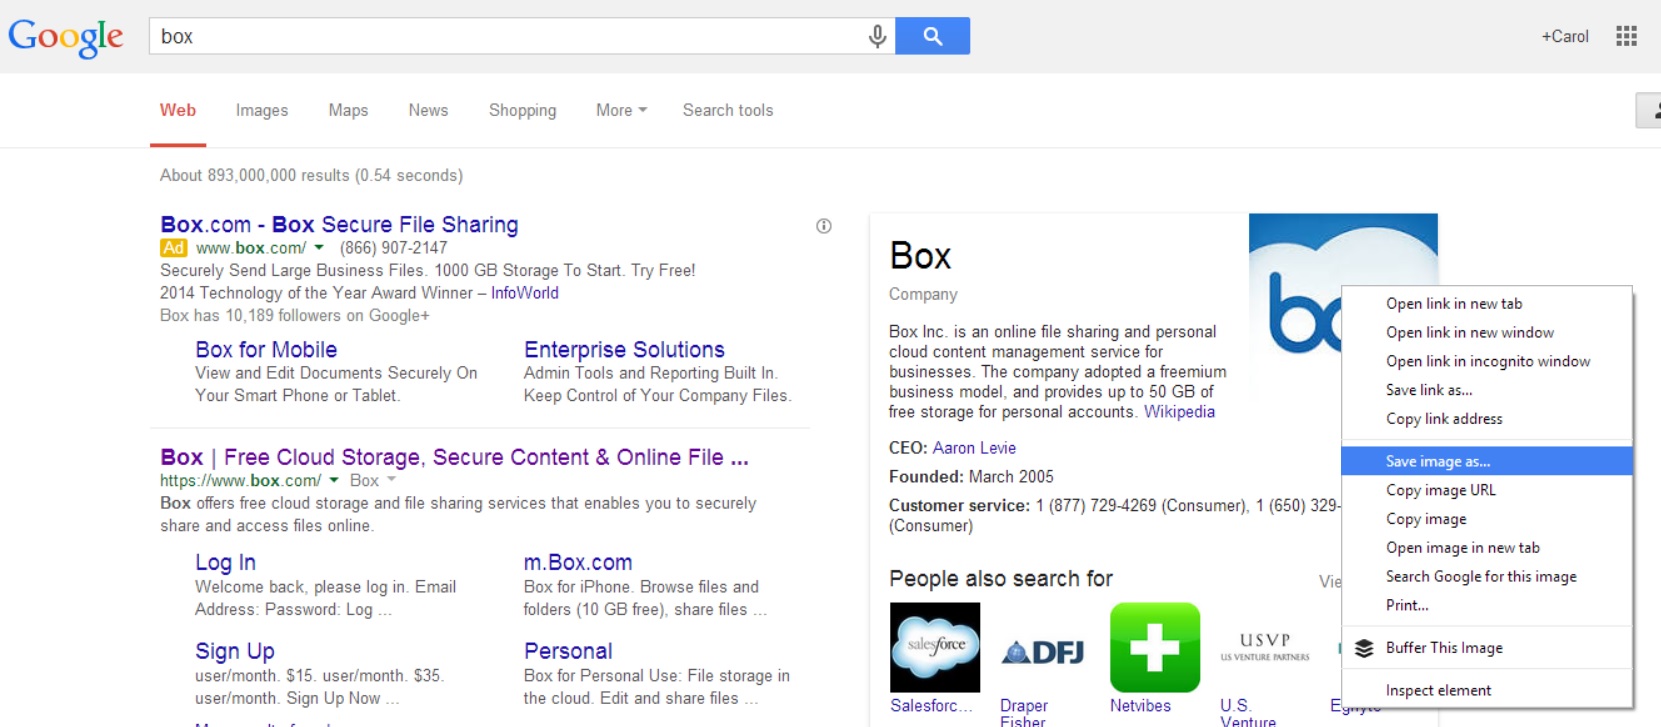Image resolution: width=1661 pixels, height=727 pixels.
Task: Open the arrow next to www.box.com/ ad URL
Action: [x=319, y=248]
